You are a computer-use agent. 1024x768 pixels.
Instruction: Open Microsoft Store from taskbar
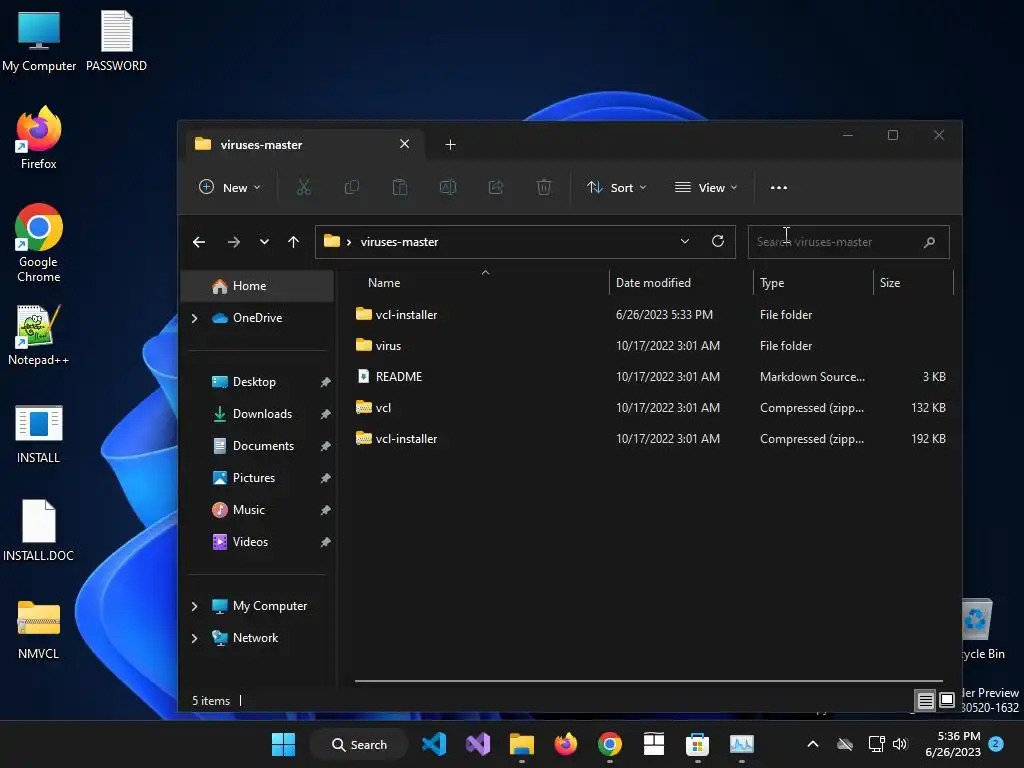click(697, 744)
